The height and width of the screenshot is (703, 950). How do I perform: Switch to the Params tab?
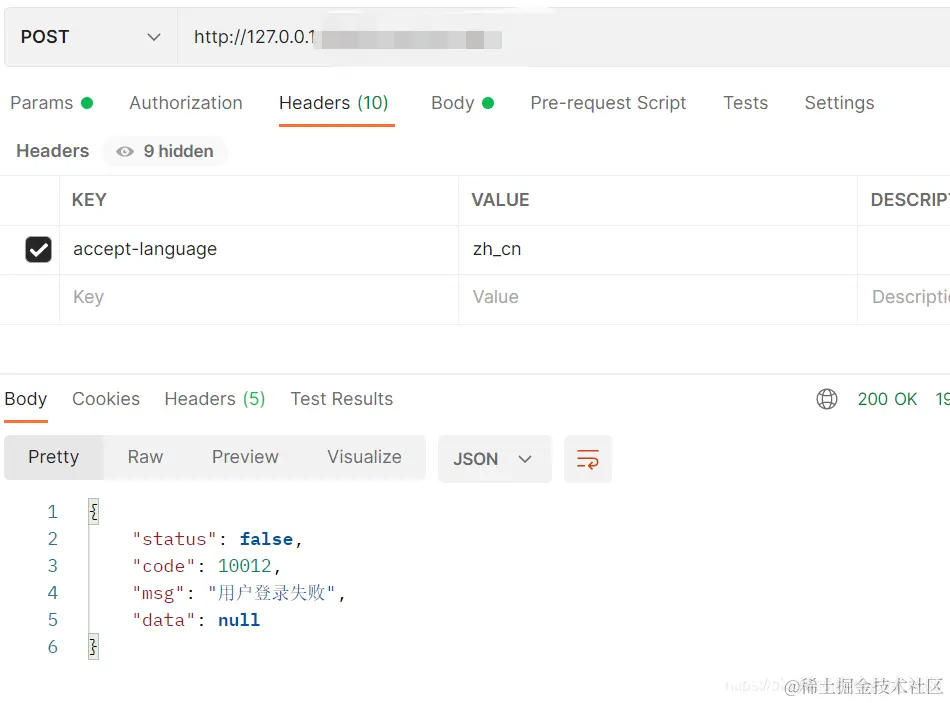click(x=51, y=103)
